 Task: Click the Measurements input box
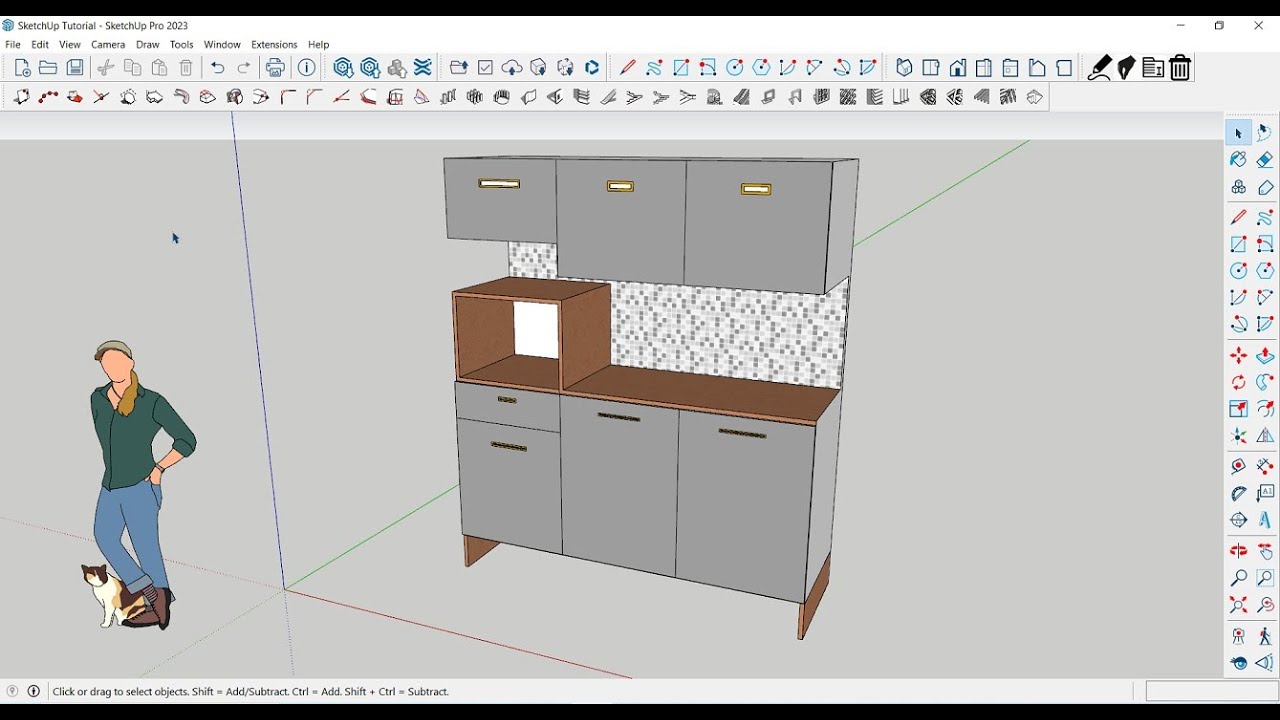(1212, 691)
